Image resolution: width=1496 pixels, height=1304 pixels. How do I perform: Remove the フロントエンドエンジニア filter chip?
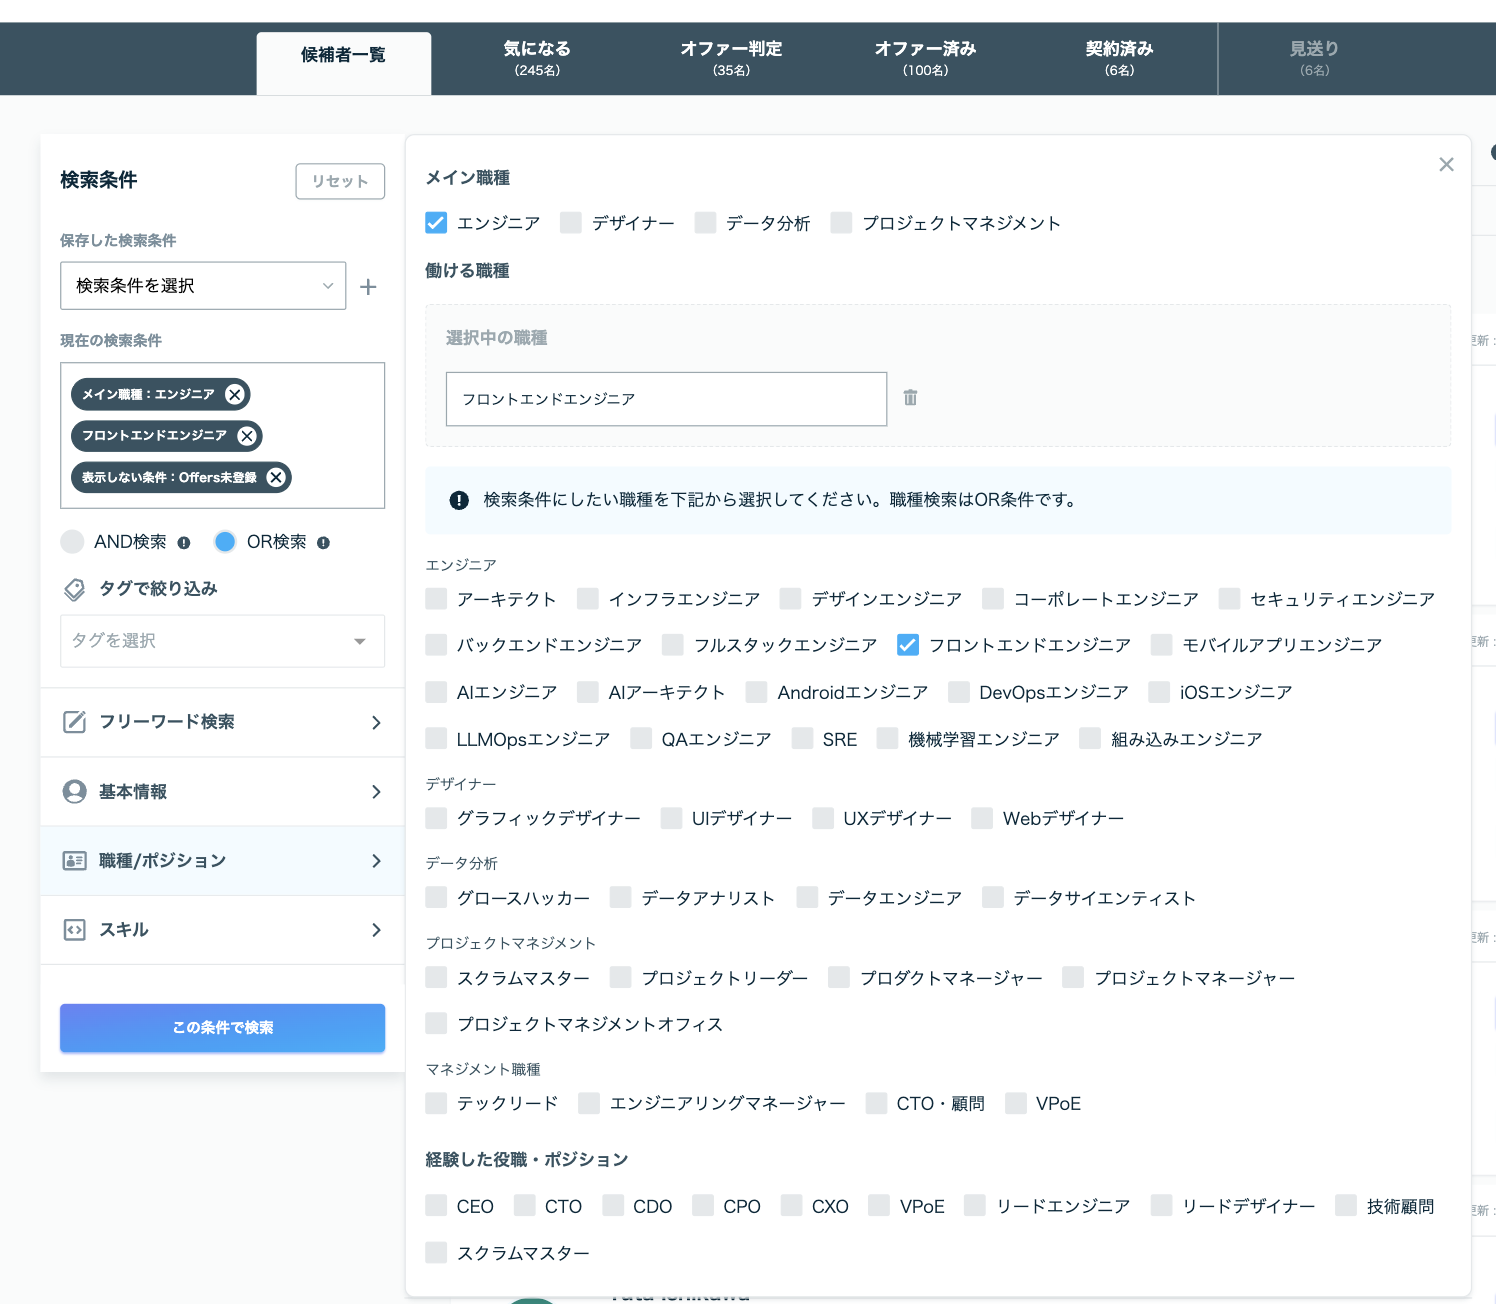click(x=247, y=436)
